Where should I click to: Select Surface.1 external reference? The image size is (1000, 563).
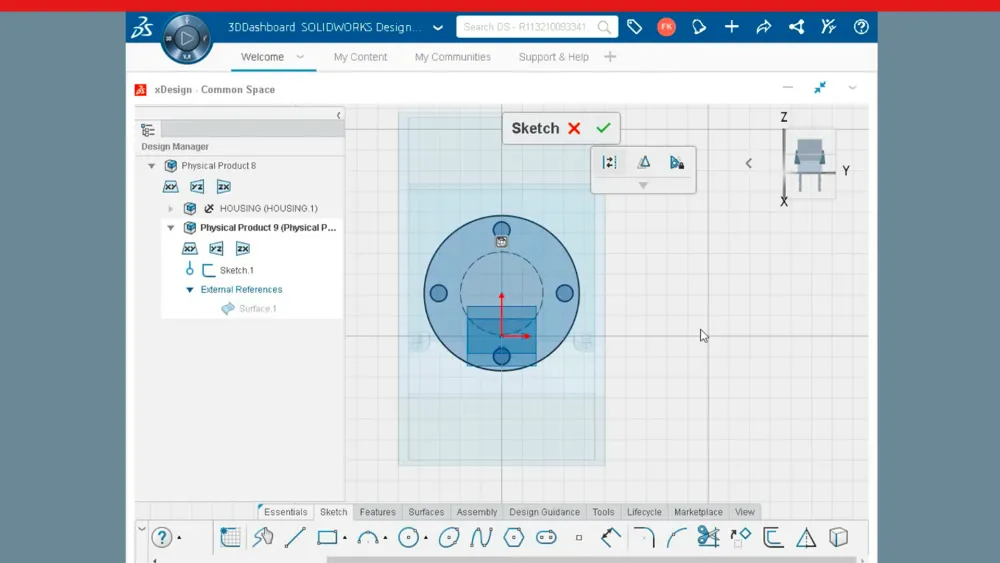pos(258,309)
